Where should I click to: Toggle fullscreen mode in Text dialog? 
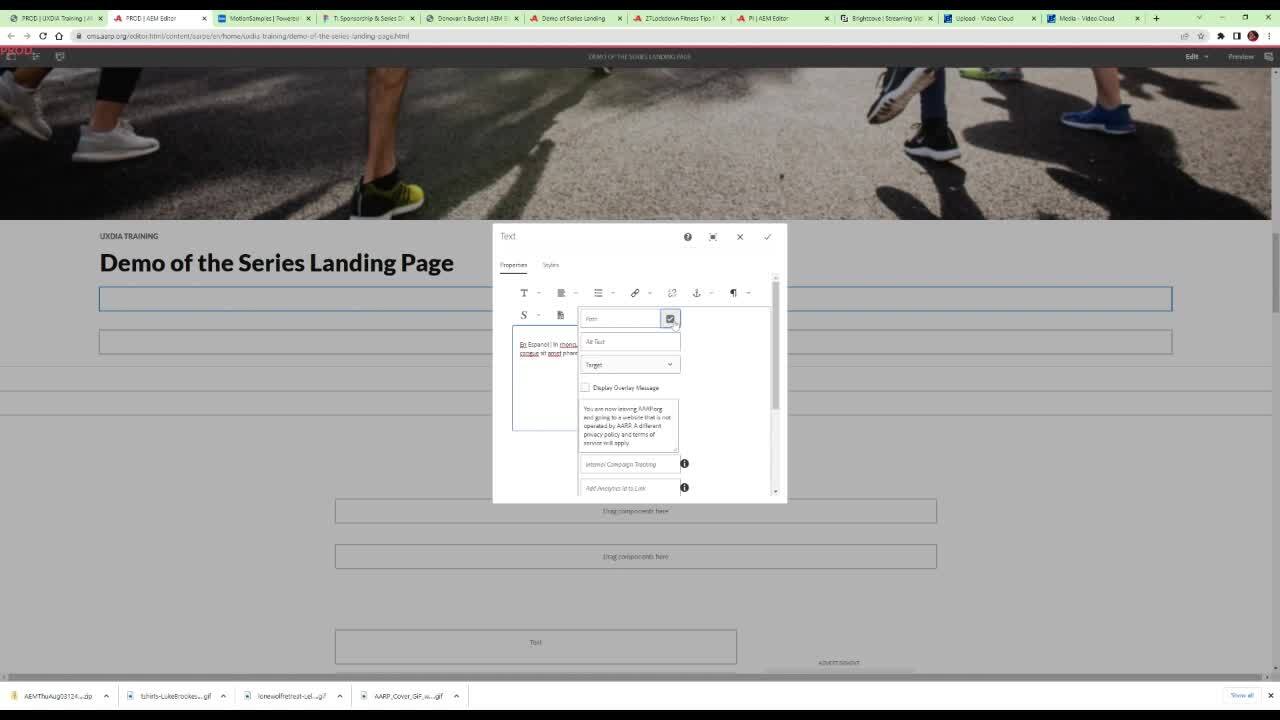coord(713,237)
